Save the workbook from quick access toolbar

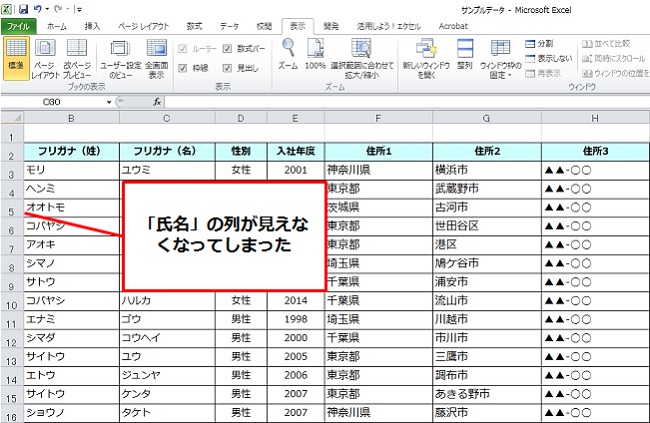point(24,9)
